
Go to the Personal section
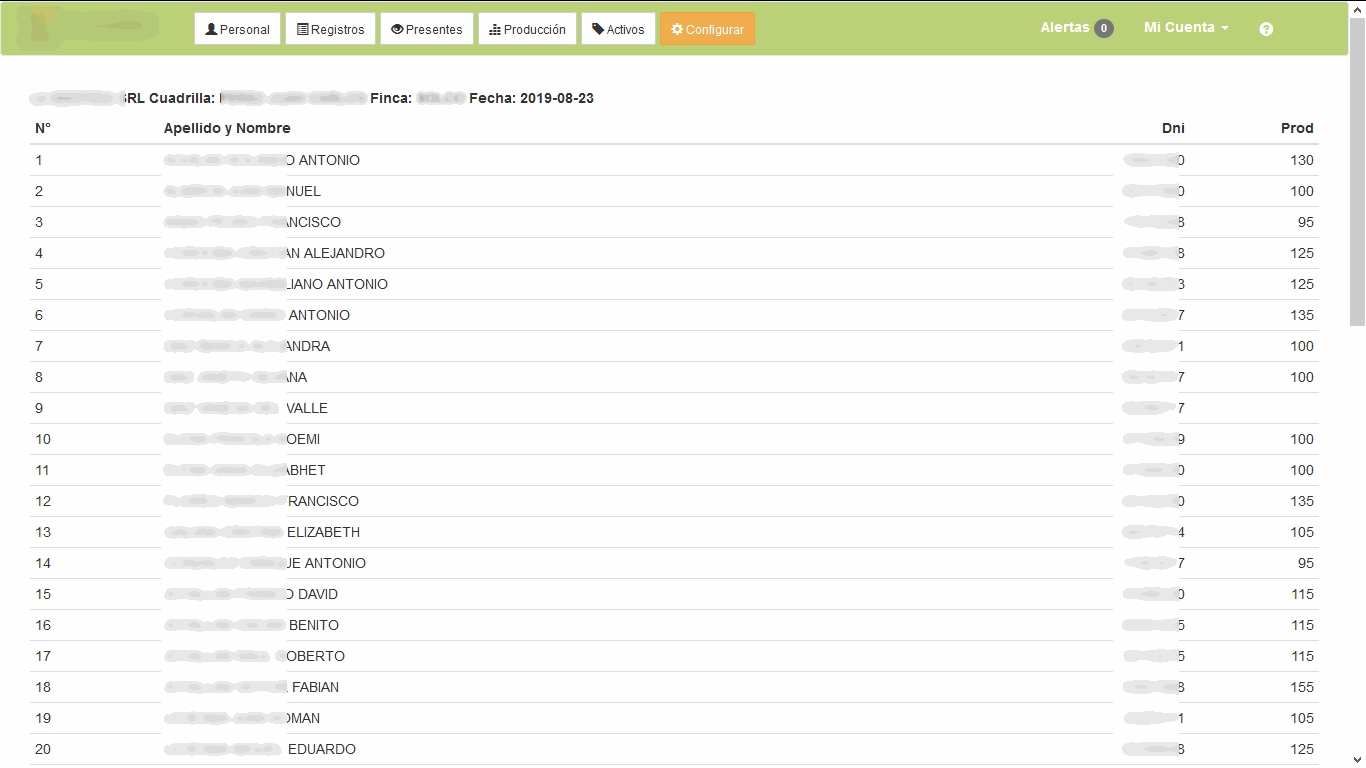237,29
